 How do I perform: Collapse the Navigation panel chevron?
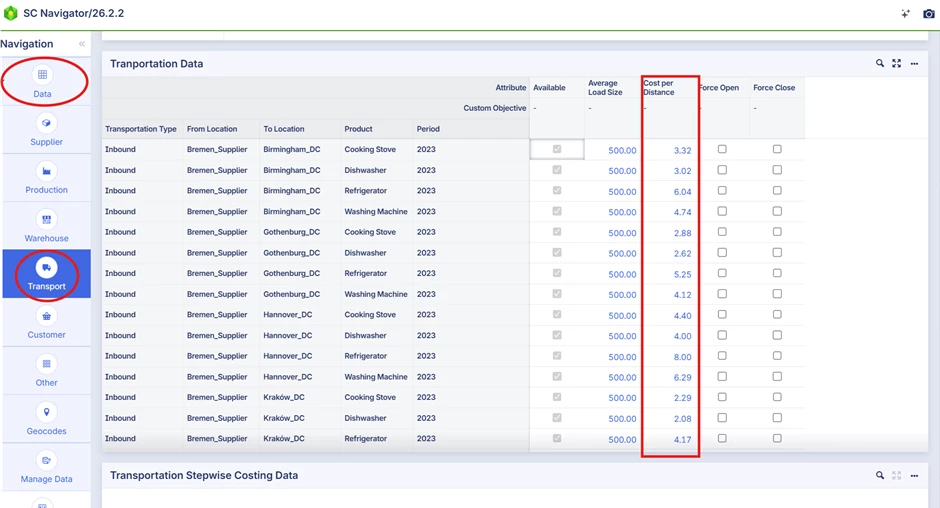82,44
